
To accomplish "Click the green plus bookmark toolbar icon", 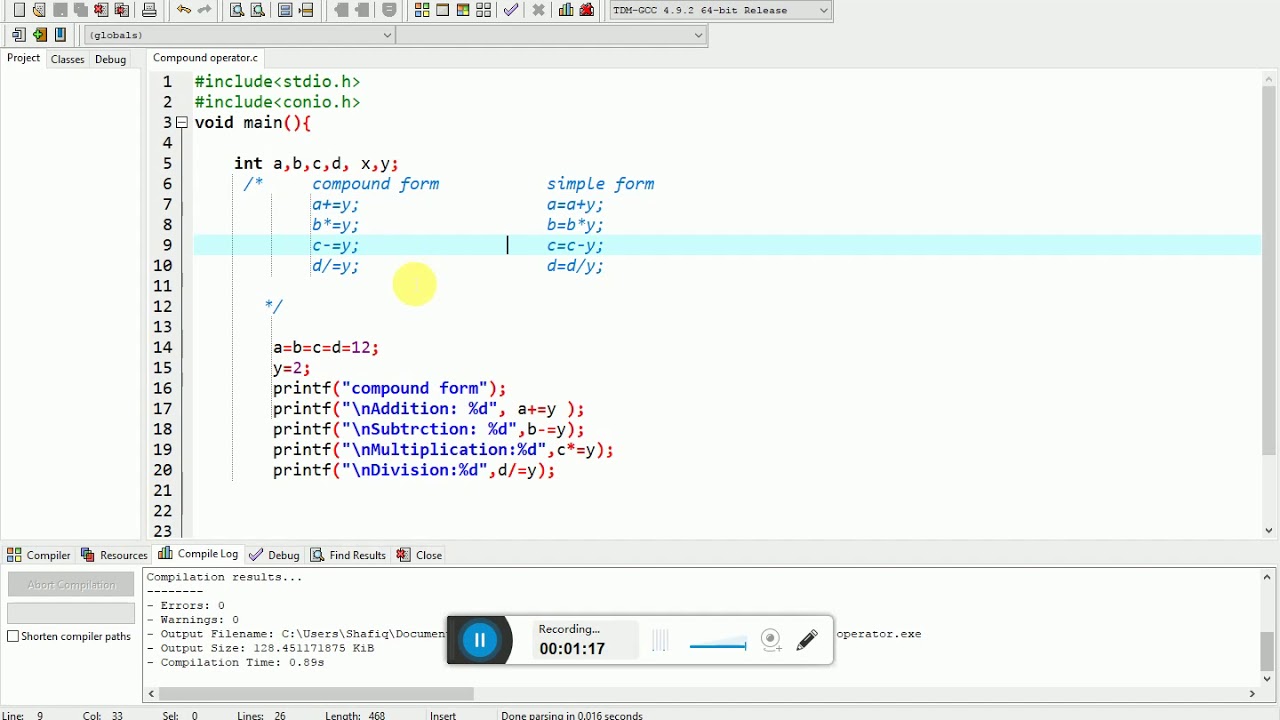I will (39, 35).
